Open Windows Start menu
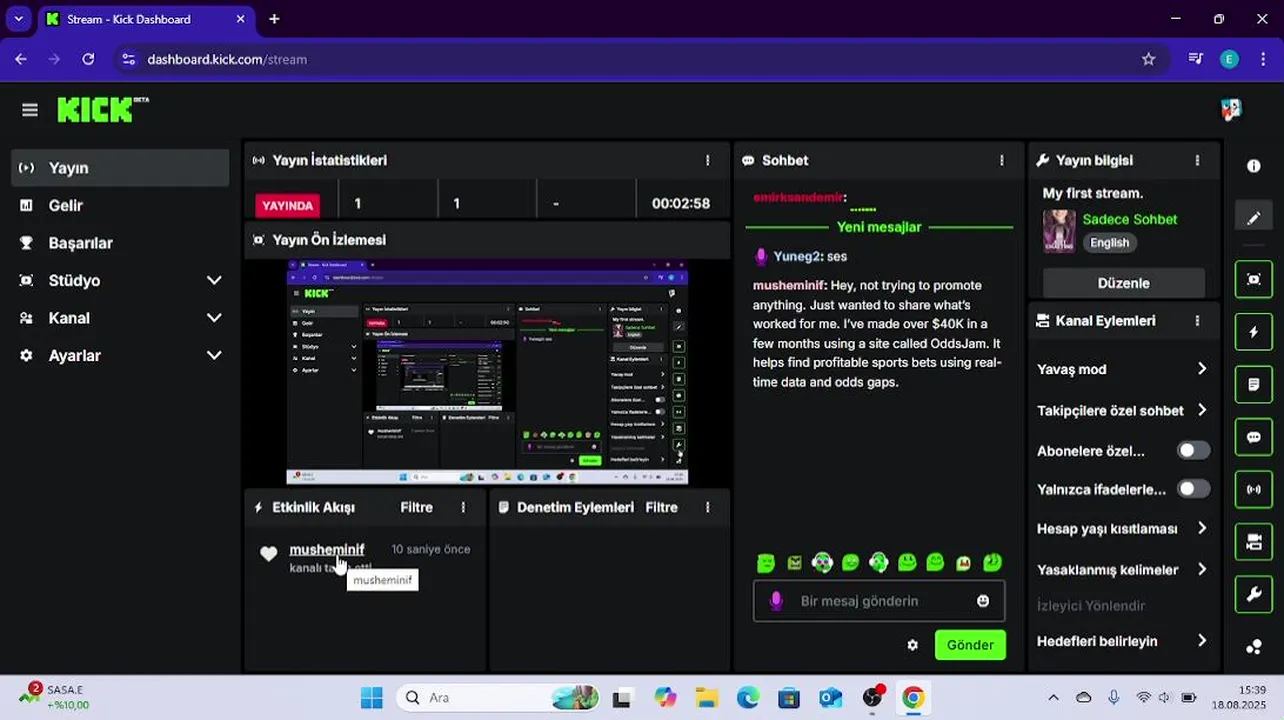1284x720 pixels. pyautogui.click(x=371, y=698)
